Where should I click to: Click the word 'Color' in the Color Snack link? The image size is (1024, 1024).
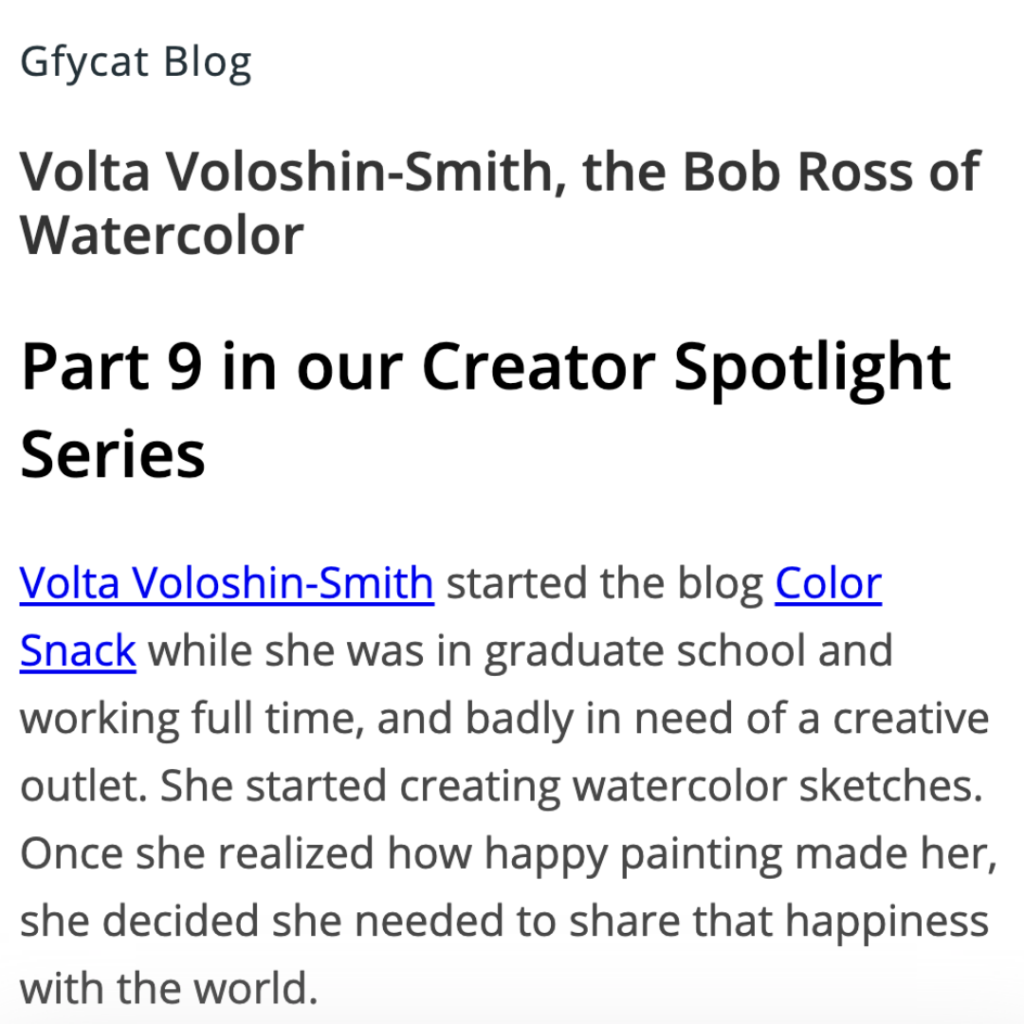[828, 582]
